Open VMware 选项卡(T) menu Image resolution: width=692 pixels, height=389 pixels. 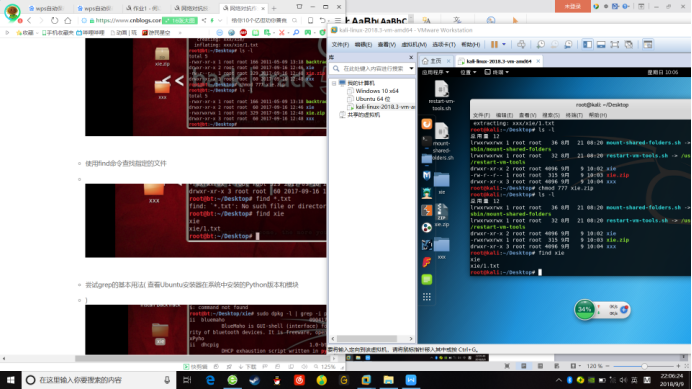[444, 45]
